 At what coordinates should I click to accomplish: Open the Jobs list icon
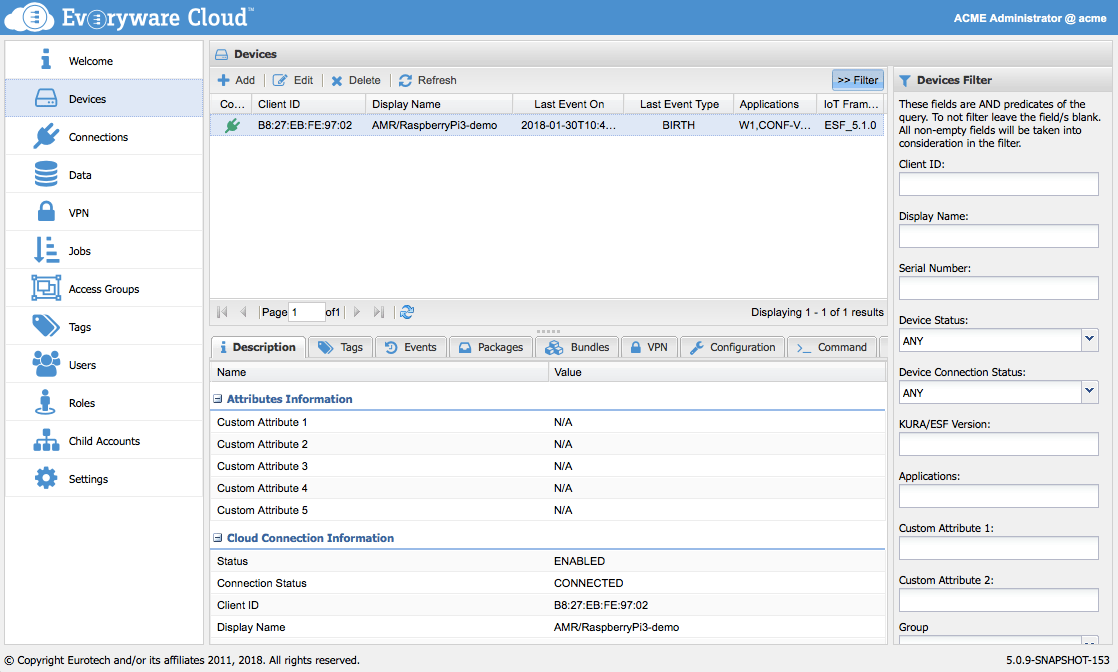pyautogui.click(x=46, y=250)
